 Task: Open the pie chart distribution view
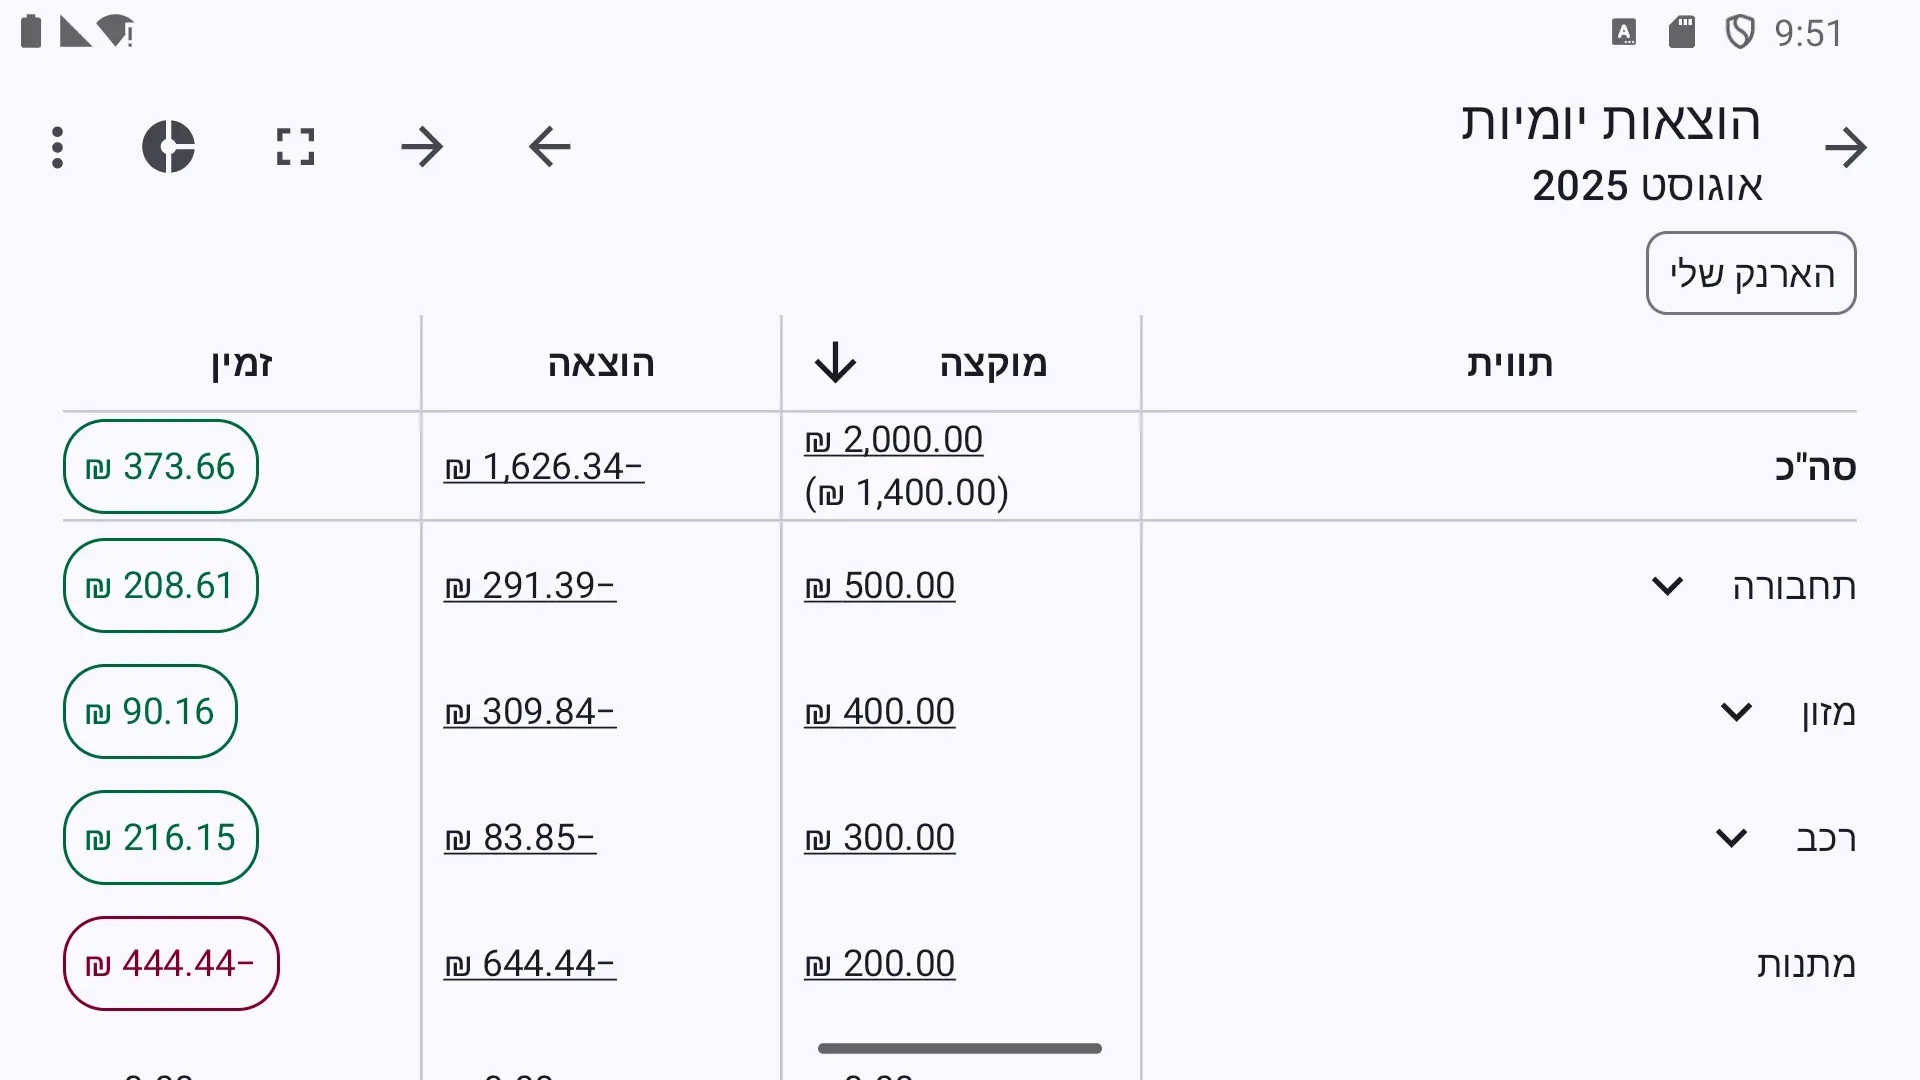tap(168, 147)
